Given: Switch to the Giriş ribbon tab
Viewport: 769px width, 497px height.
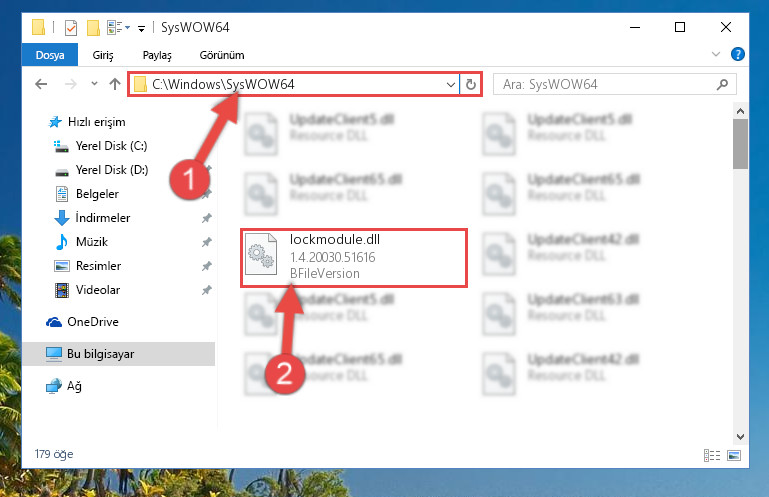Looking at the screenshot, I should 103,55.
